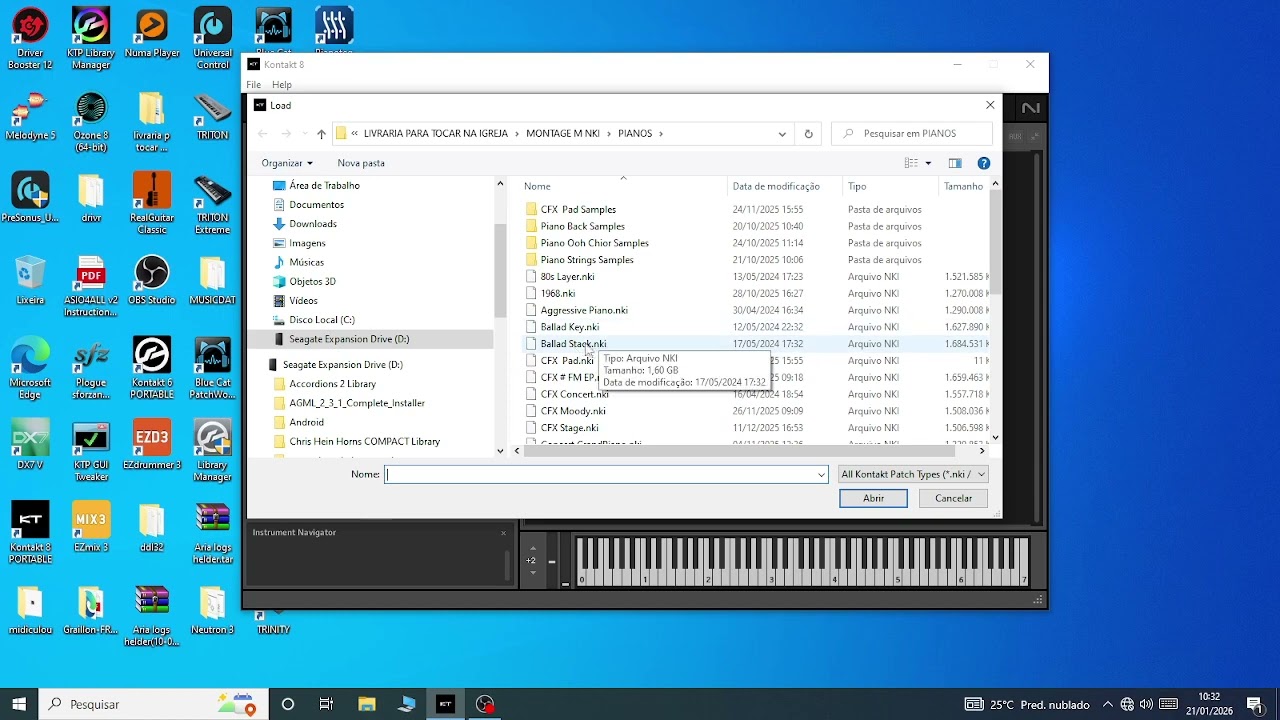Open the Nome filename dropdown
The height and width of the screenshot is (720, 1280).
[x=822, y=475]
